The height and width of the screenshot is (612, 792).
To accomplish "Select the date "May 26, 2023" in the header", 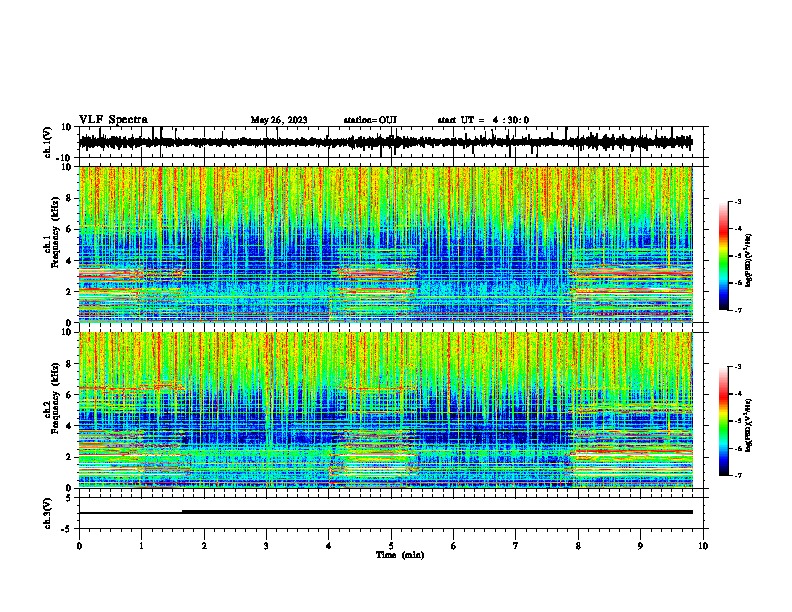I will 279,120.
